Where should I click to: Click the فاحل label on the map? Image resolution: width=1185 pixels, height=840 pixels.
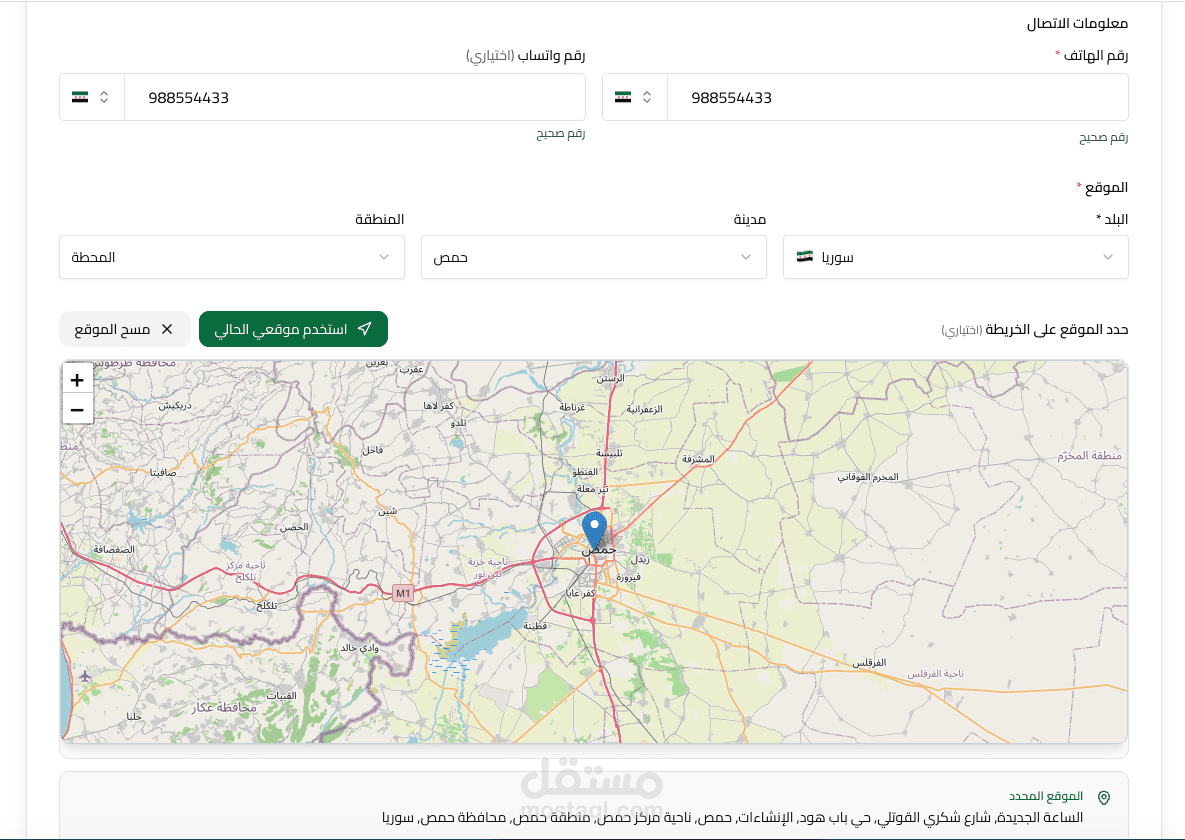click(372, 450)
